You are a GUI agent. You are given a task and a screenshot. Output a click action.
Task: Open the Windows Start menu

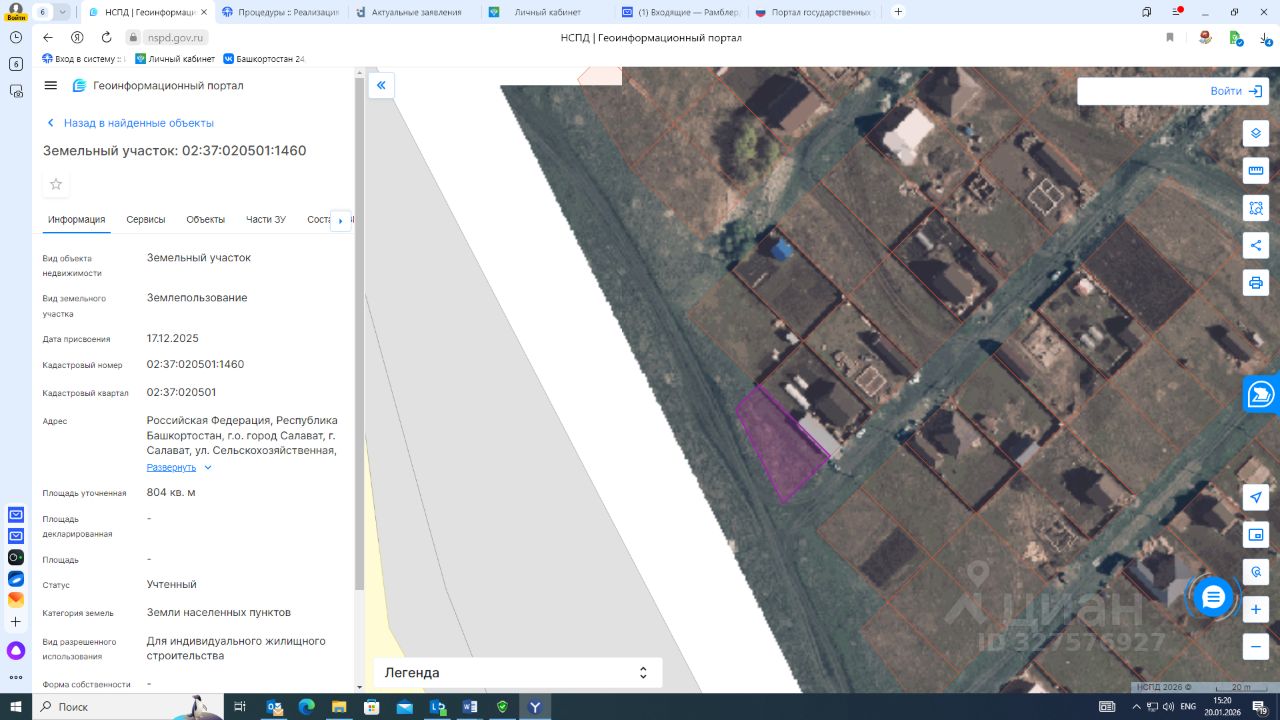[16, 707]
